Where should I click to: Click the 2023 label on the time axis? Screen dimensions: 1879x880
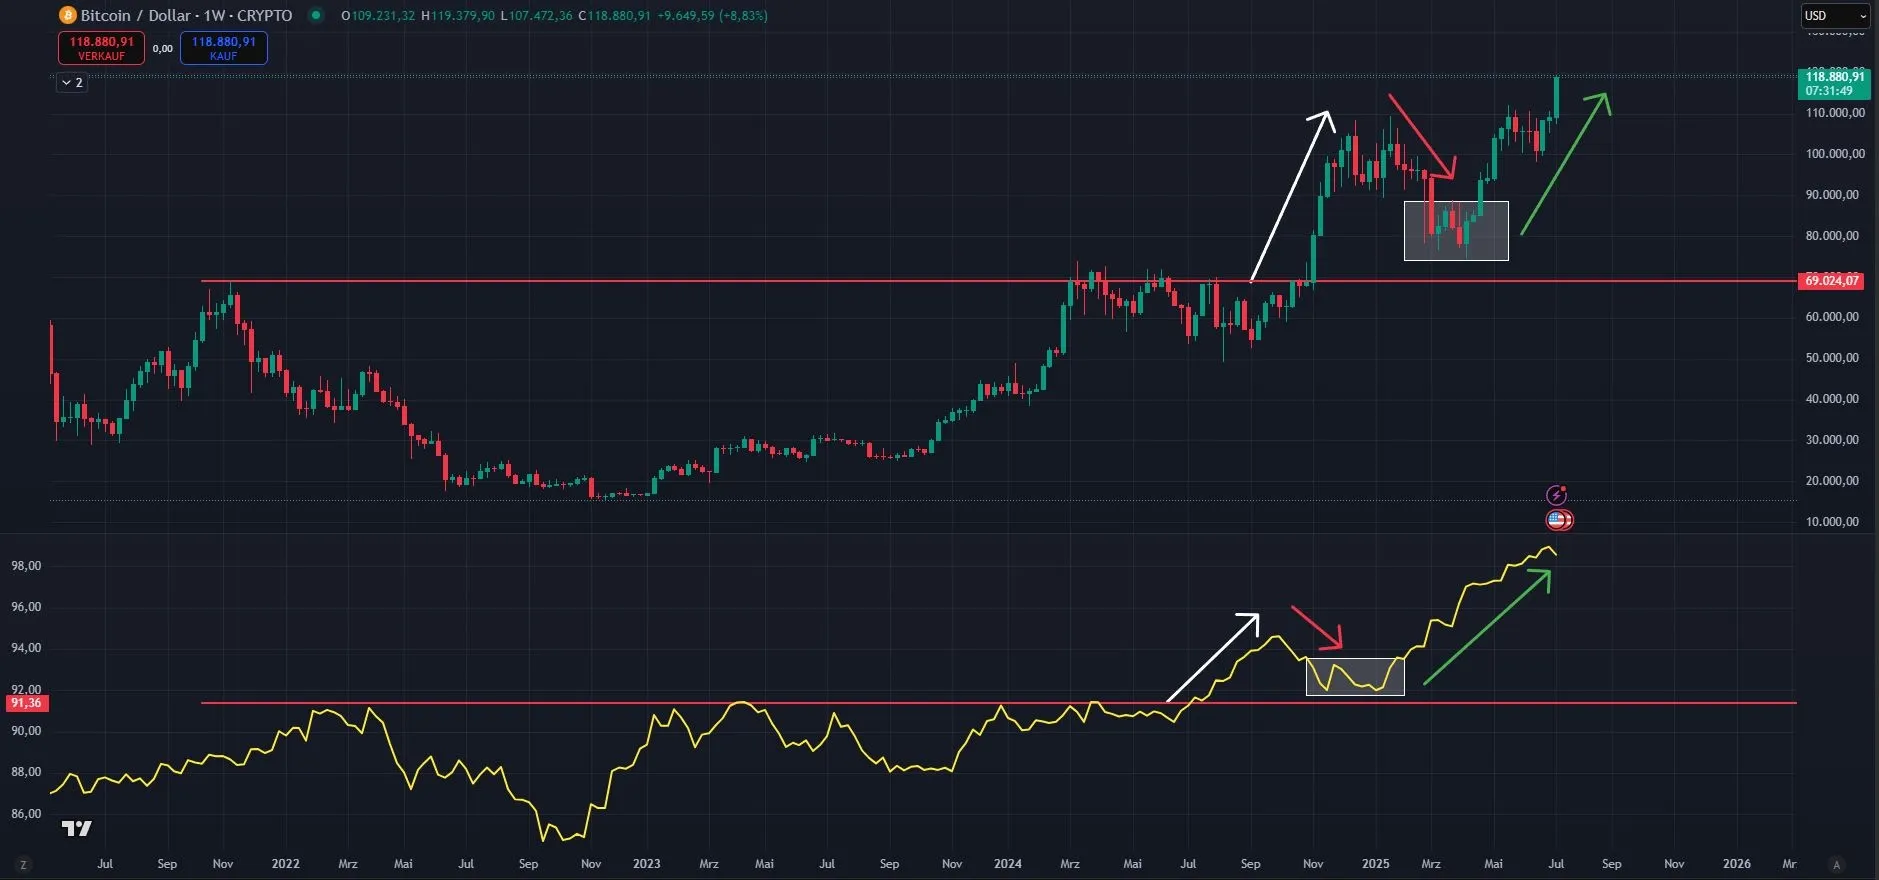(x=647, y=864)
